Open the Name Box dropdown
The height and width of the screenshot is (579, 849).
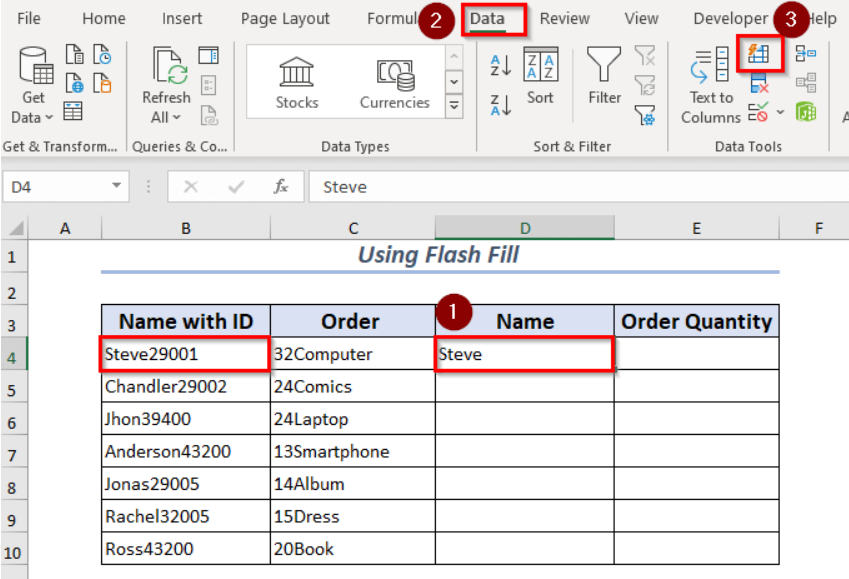click(x=116, y=186)
